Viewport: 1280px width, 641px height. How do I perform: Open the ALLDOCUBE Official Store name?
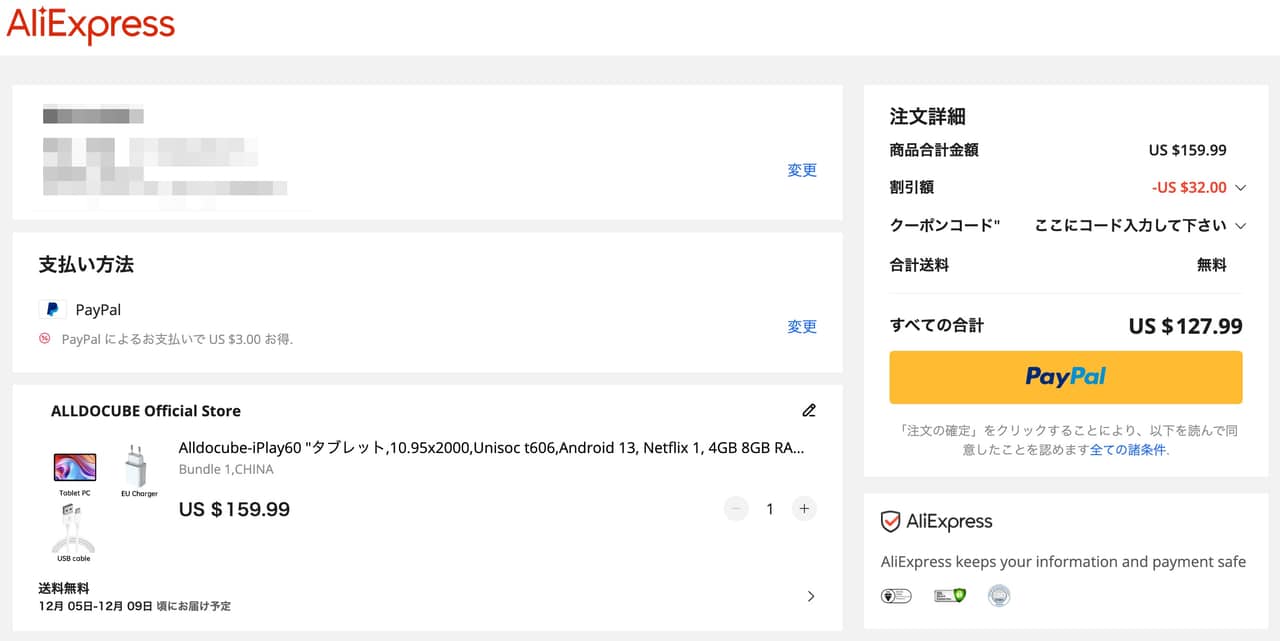[146, 411]
